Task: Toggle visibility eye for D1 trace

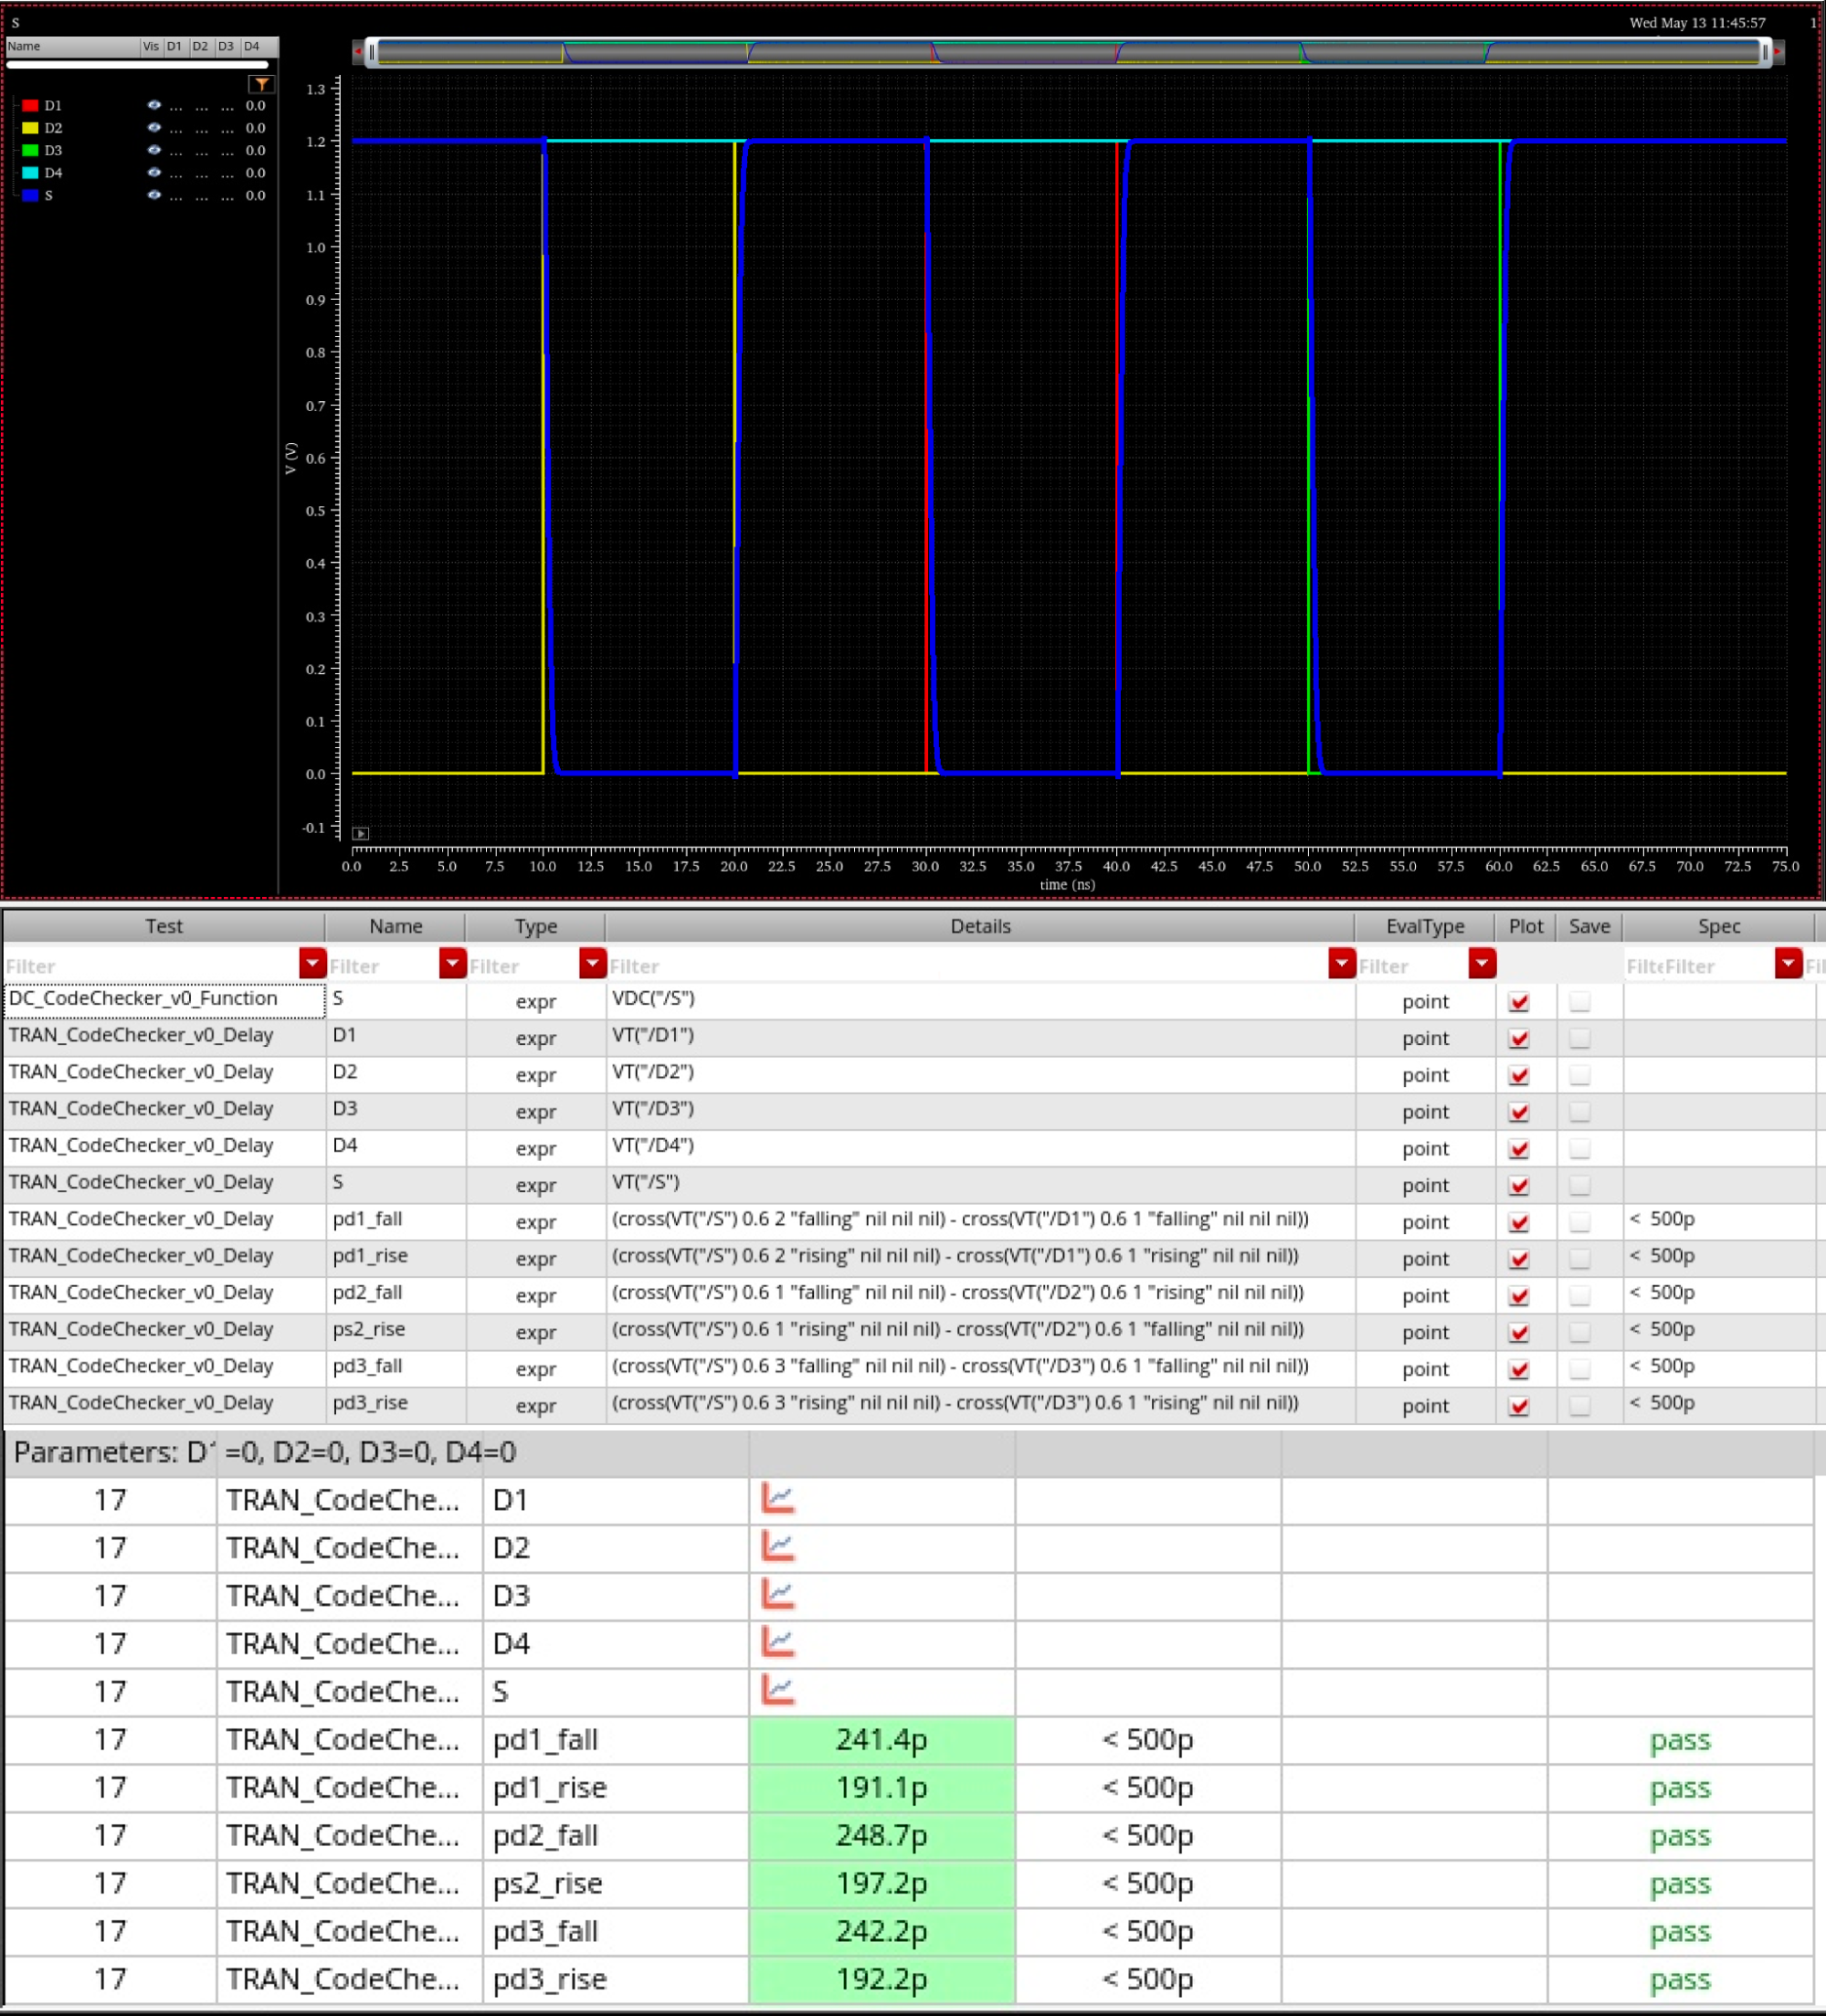Action: click(154, 105)
